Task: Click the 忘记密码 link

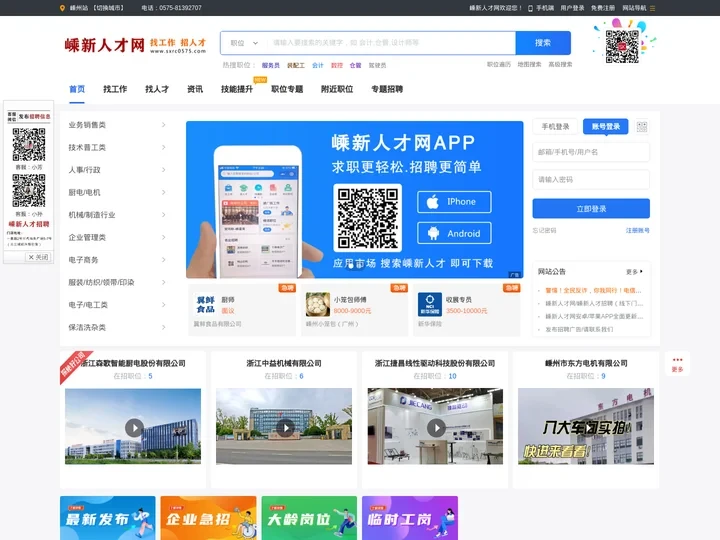Action: point(544,231)
